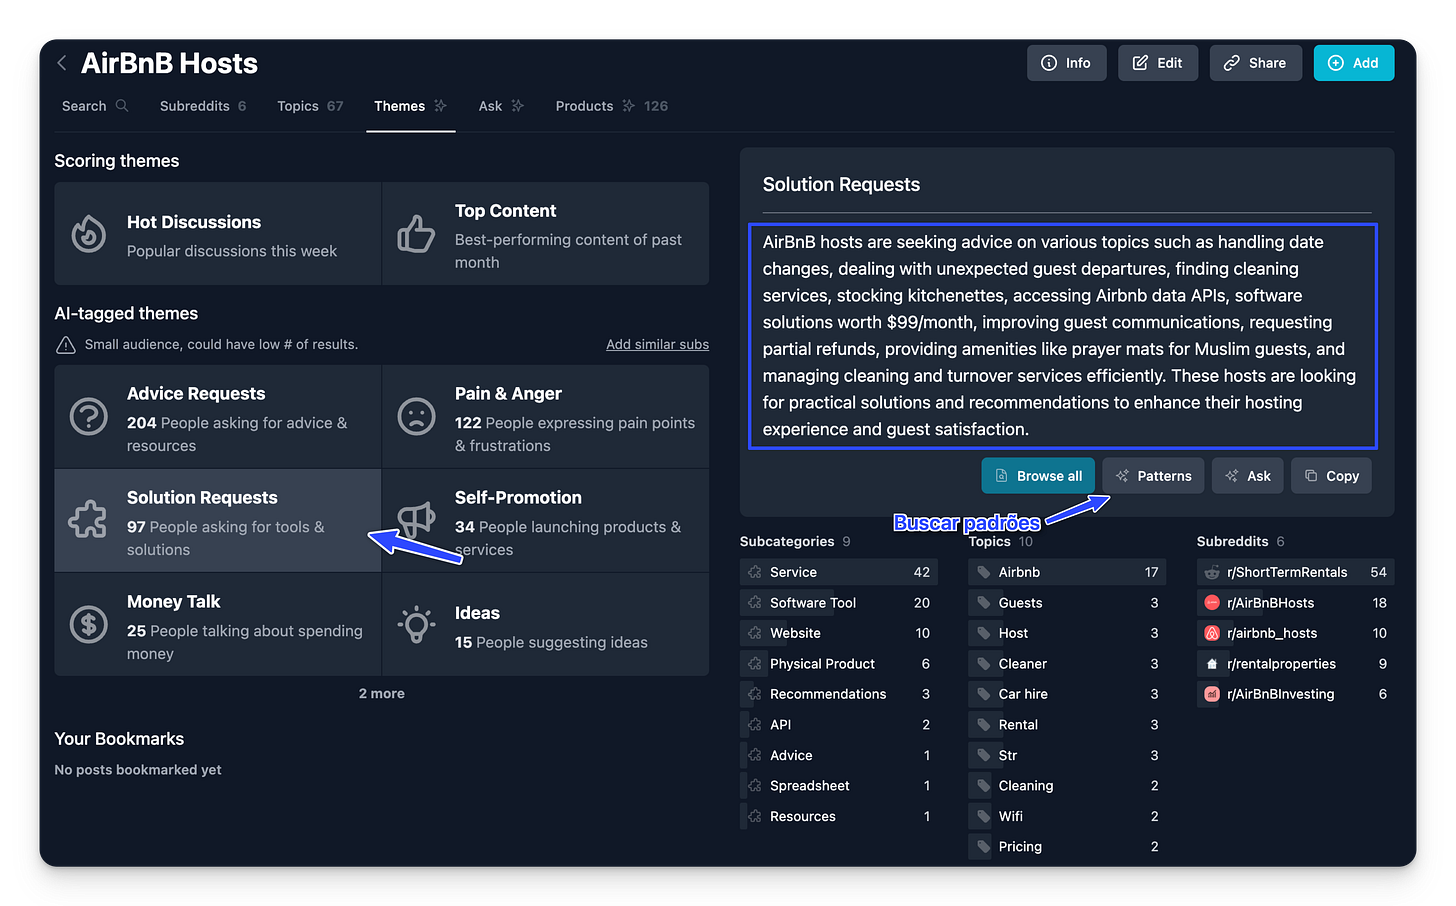The width and height of the screenshot is (1456, 906).
Task: Select the Host topic
Action: pos(1067,633)
